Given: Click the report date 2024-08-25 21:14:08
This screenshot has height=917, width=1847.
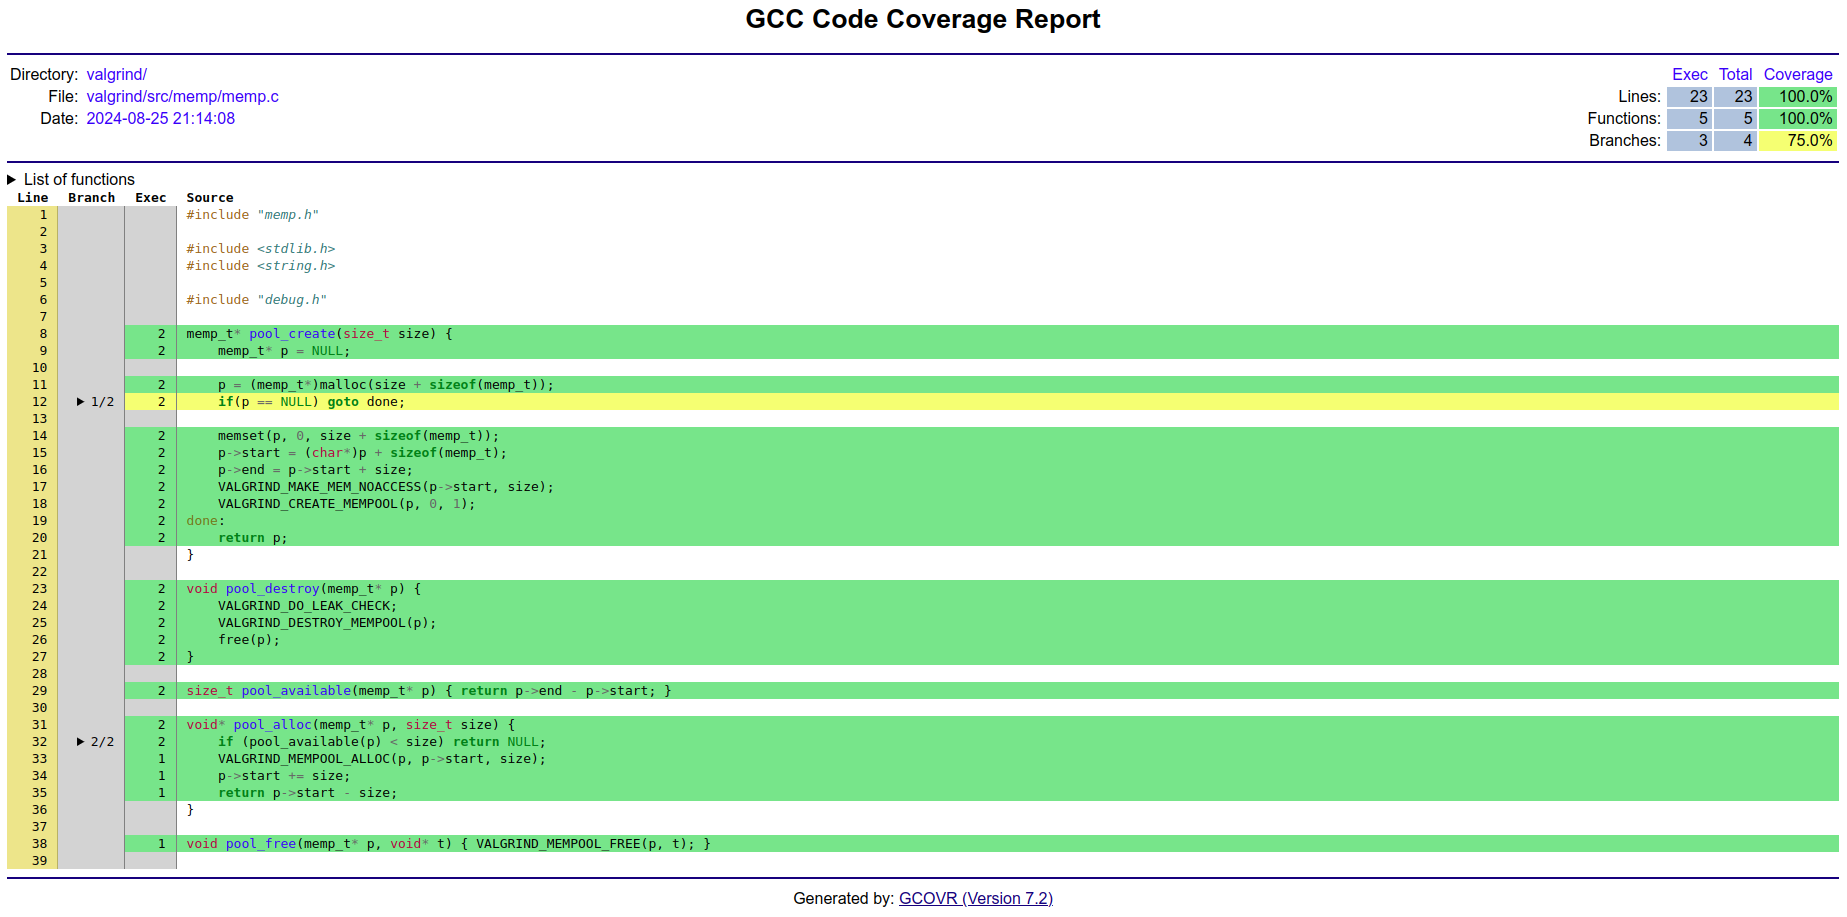Looking at the screenshot, I should (160, 119).
